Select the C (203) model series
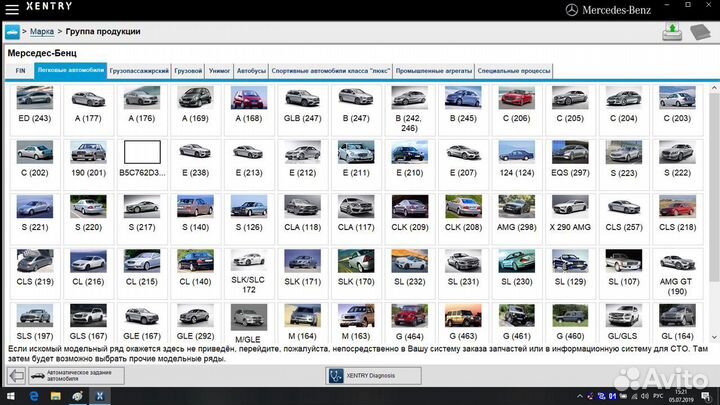 (677, 110)
